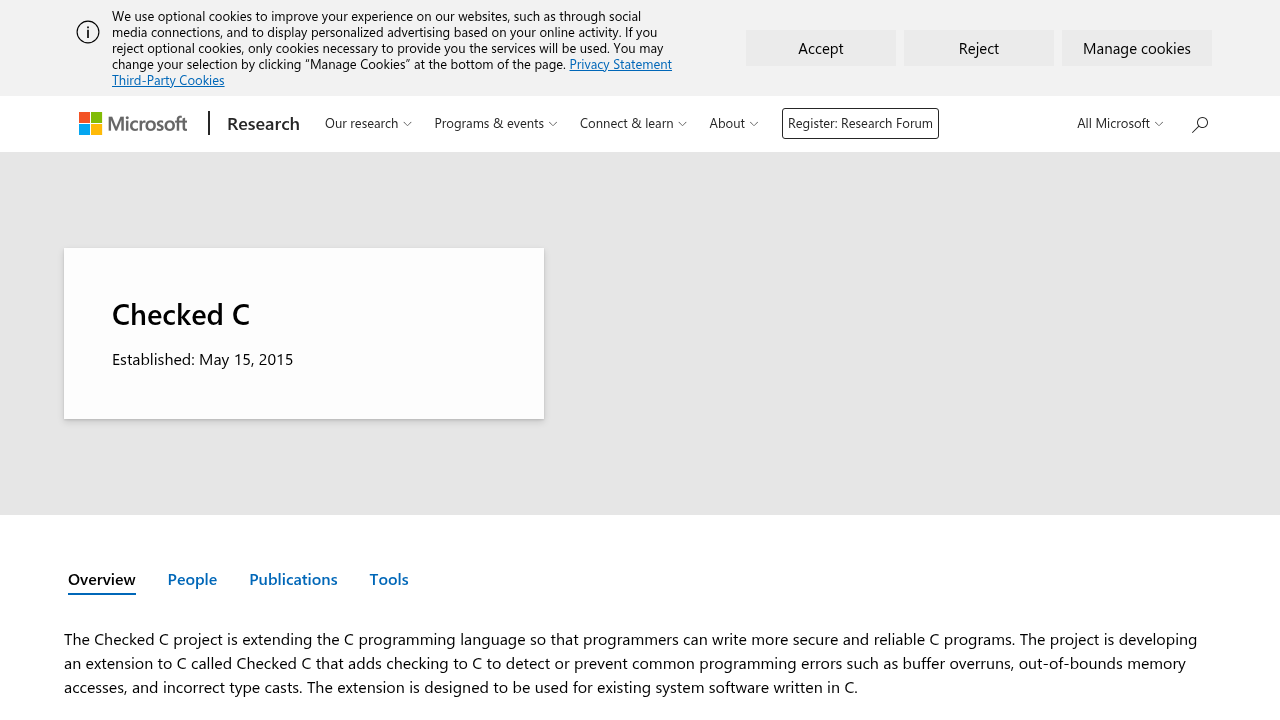Viewport: 1280px width, 720px height.
Task: Click Manage cookies button
Action: click(1137, 48)
